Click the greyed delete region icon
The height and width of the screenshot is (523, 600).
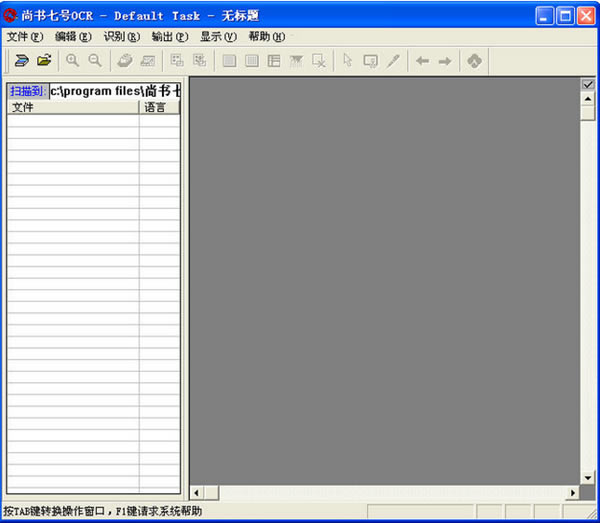point(319,60)
